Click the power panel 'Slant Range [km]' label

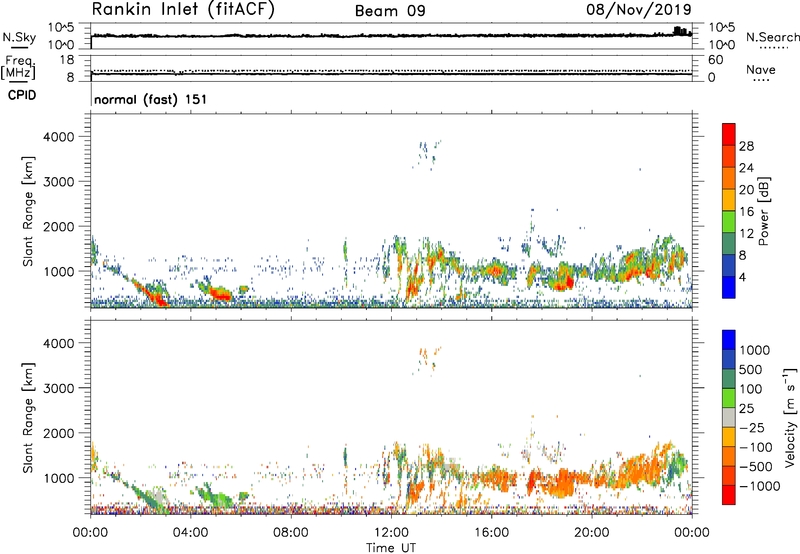28,211
